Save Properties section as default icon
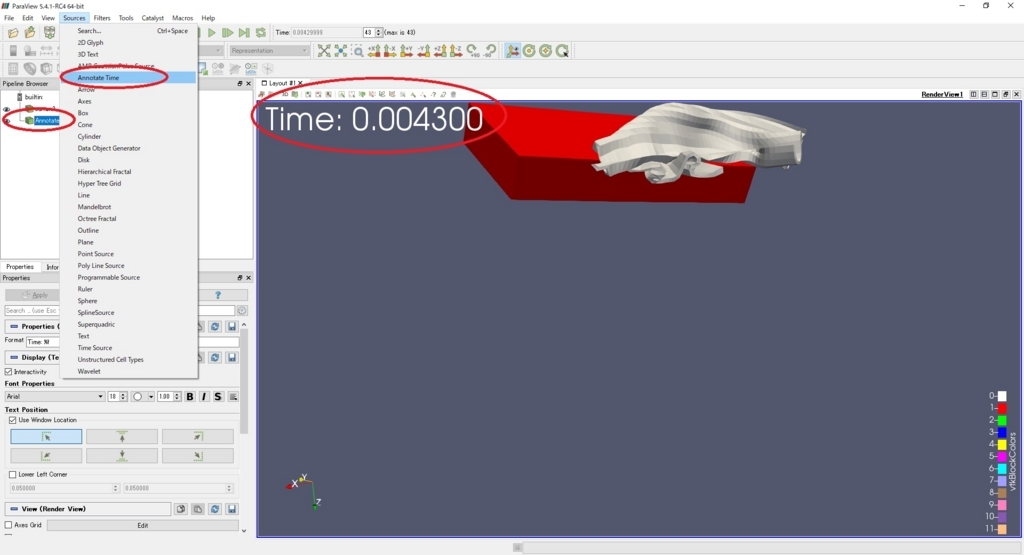This screenshot has width=1024, height=555. tap(232, 326)
